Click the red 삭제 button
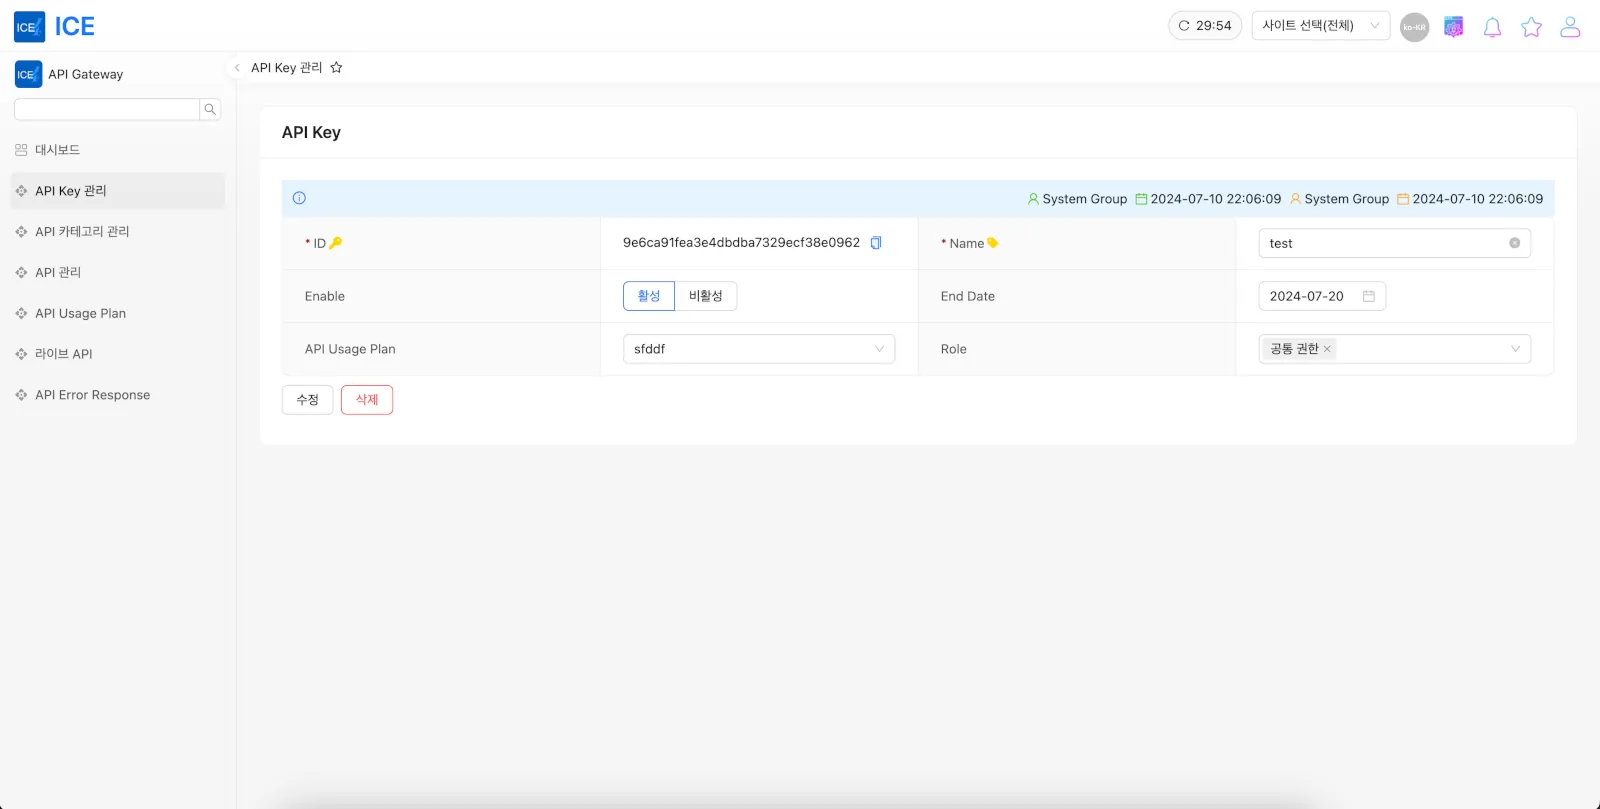The width and height of the screenshot is (1600, 809). click(x=367, y=400)
